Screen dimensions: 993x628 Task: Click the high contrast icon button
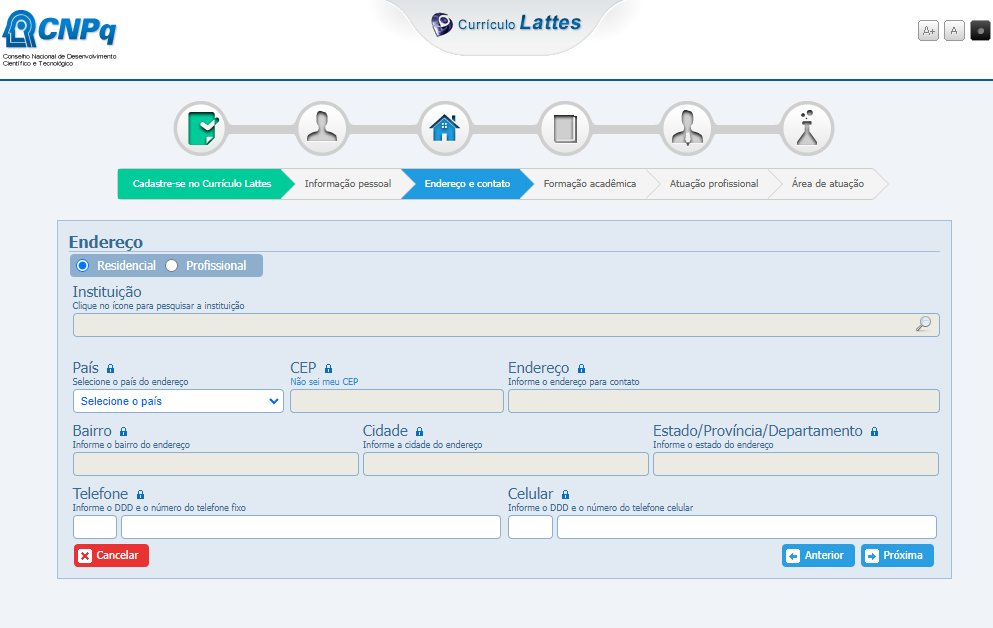point(980,31)
